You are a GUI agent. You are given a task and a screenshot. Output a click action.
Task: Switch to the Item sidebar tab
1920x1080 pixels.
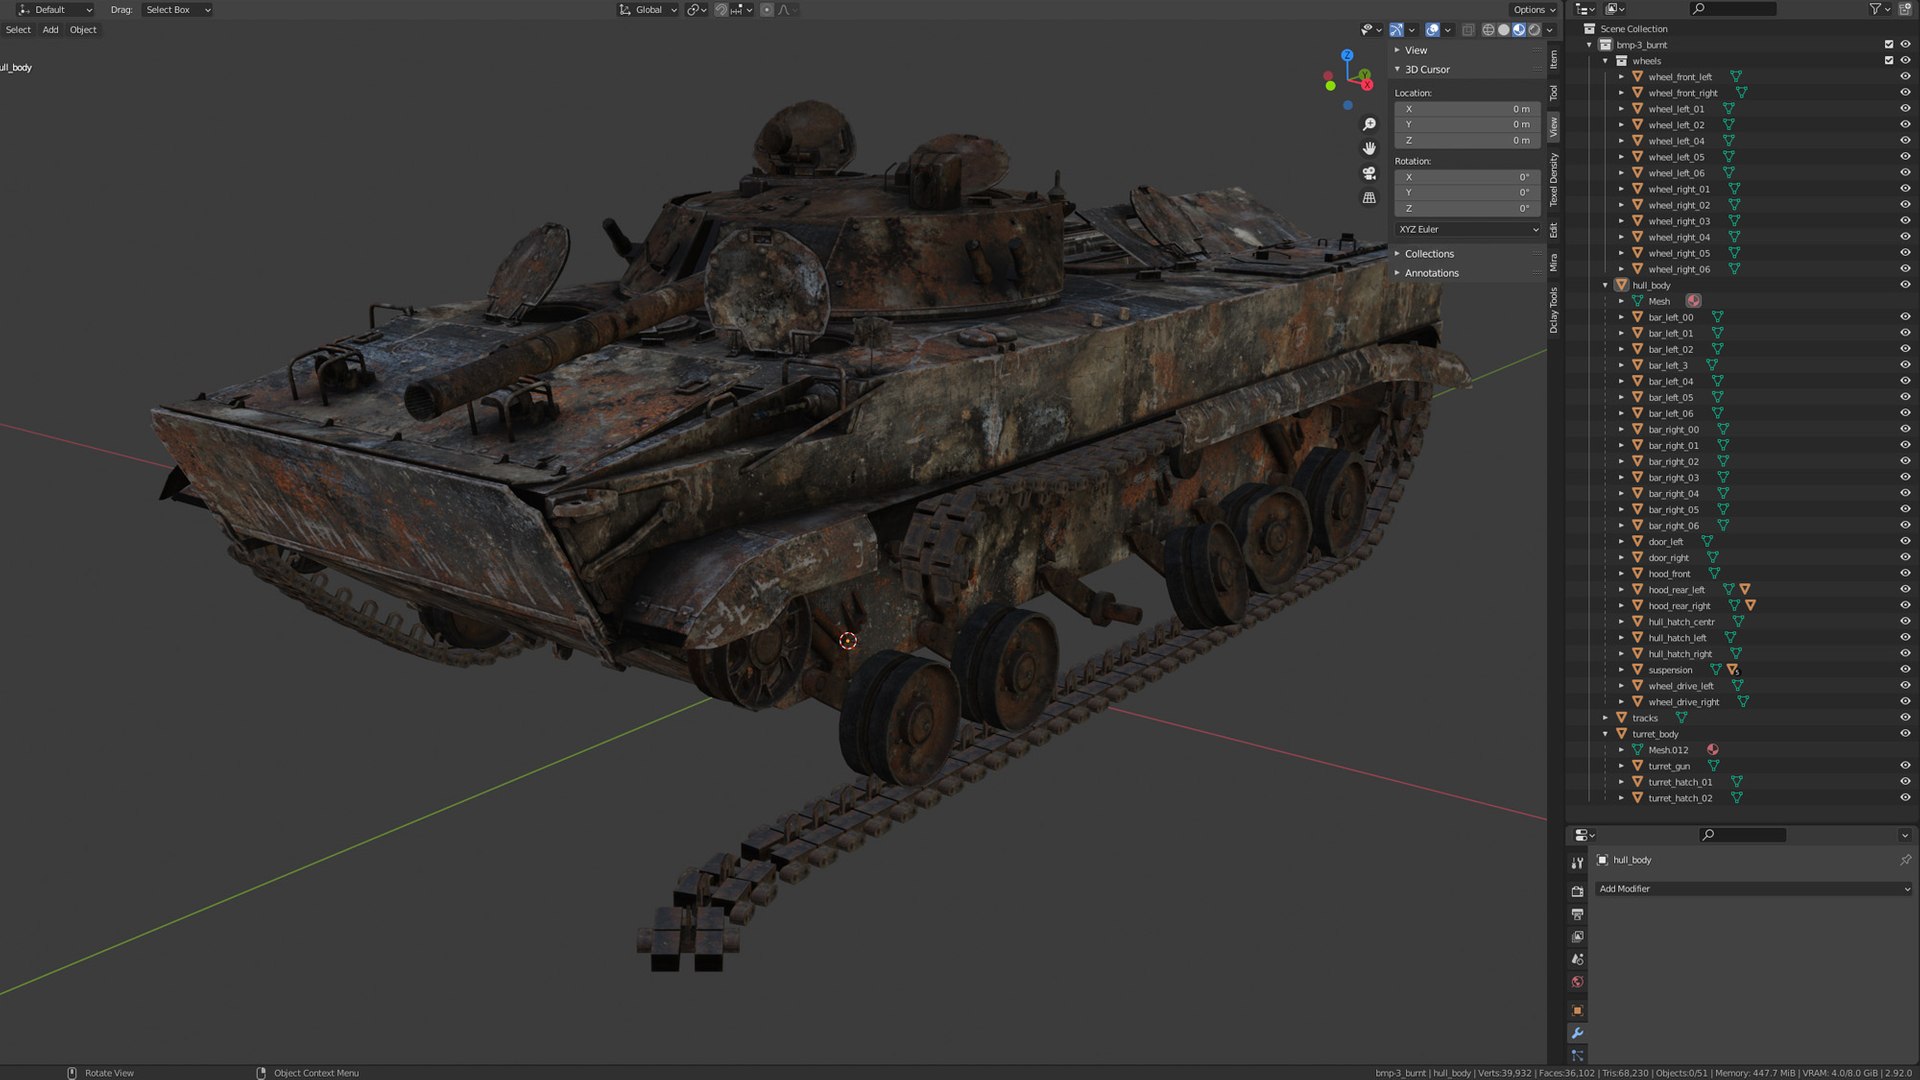point(1554,60)
